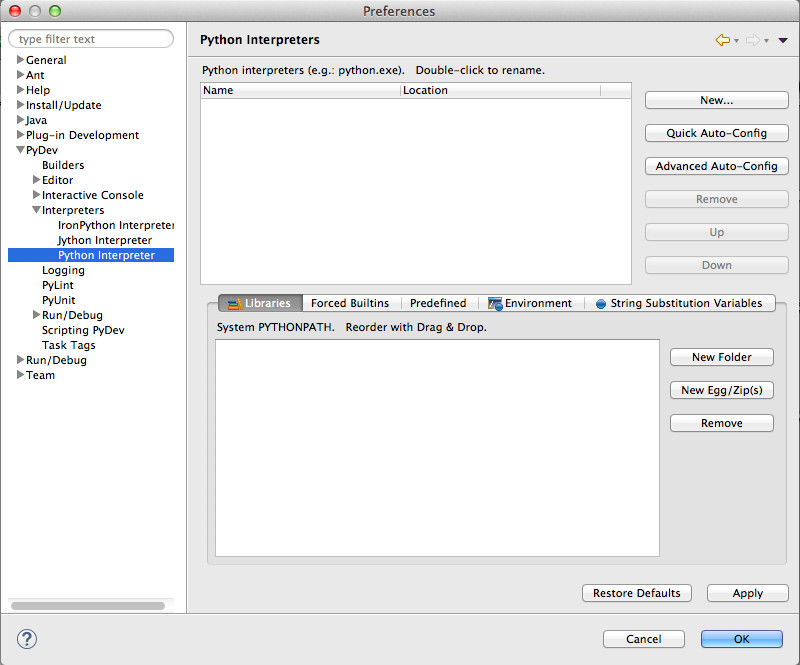Select Jython Interpreter in the tree

[x=105, y=240]
